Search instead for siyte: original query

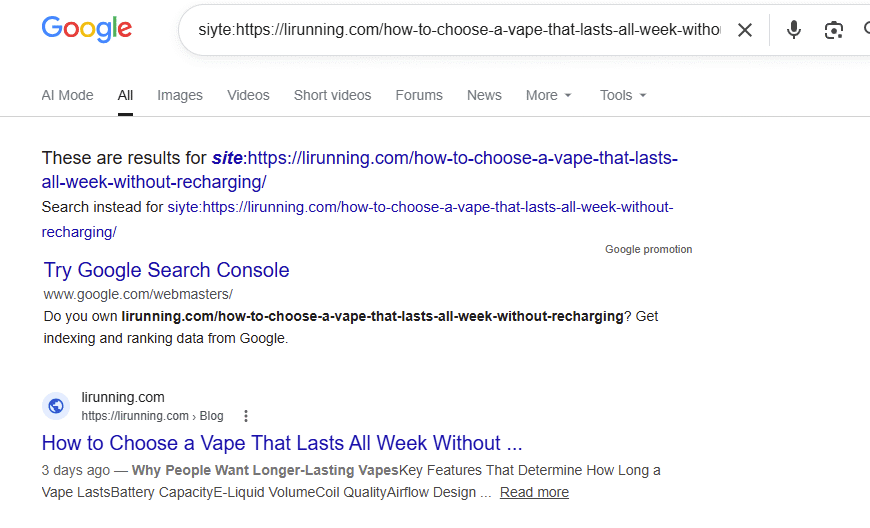357,219
